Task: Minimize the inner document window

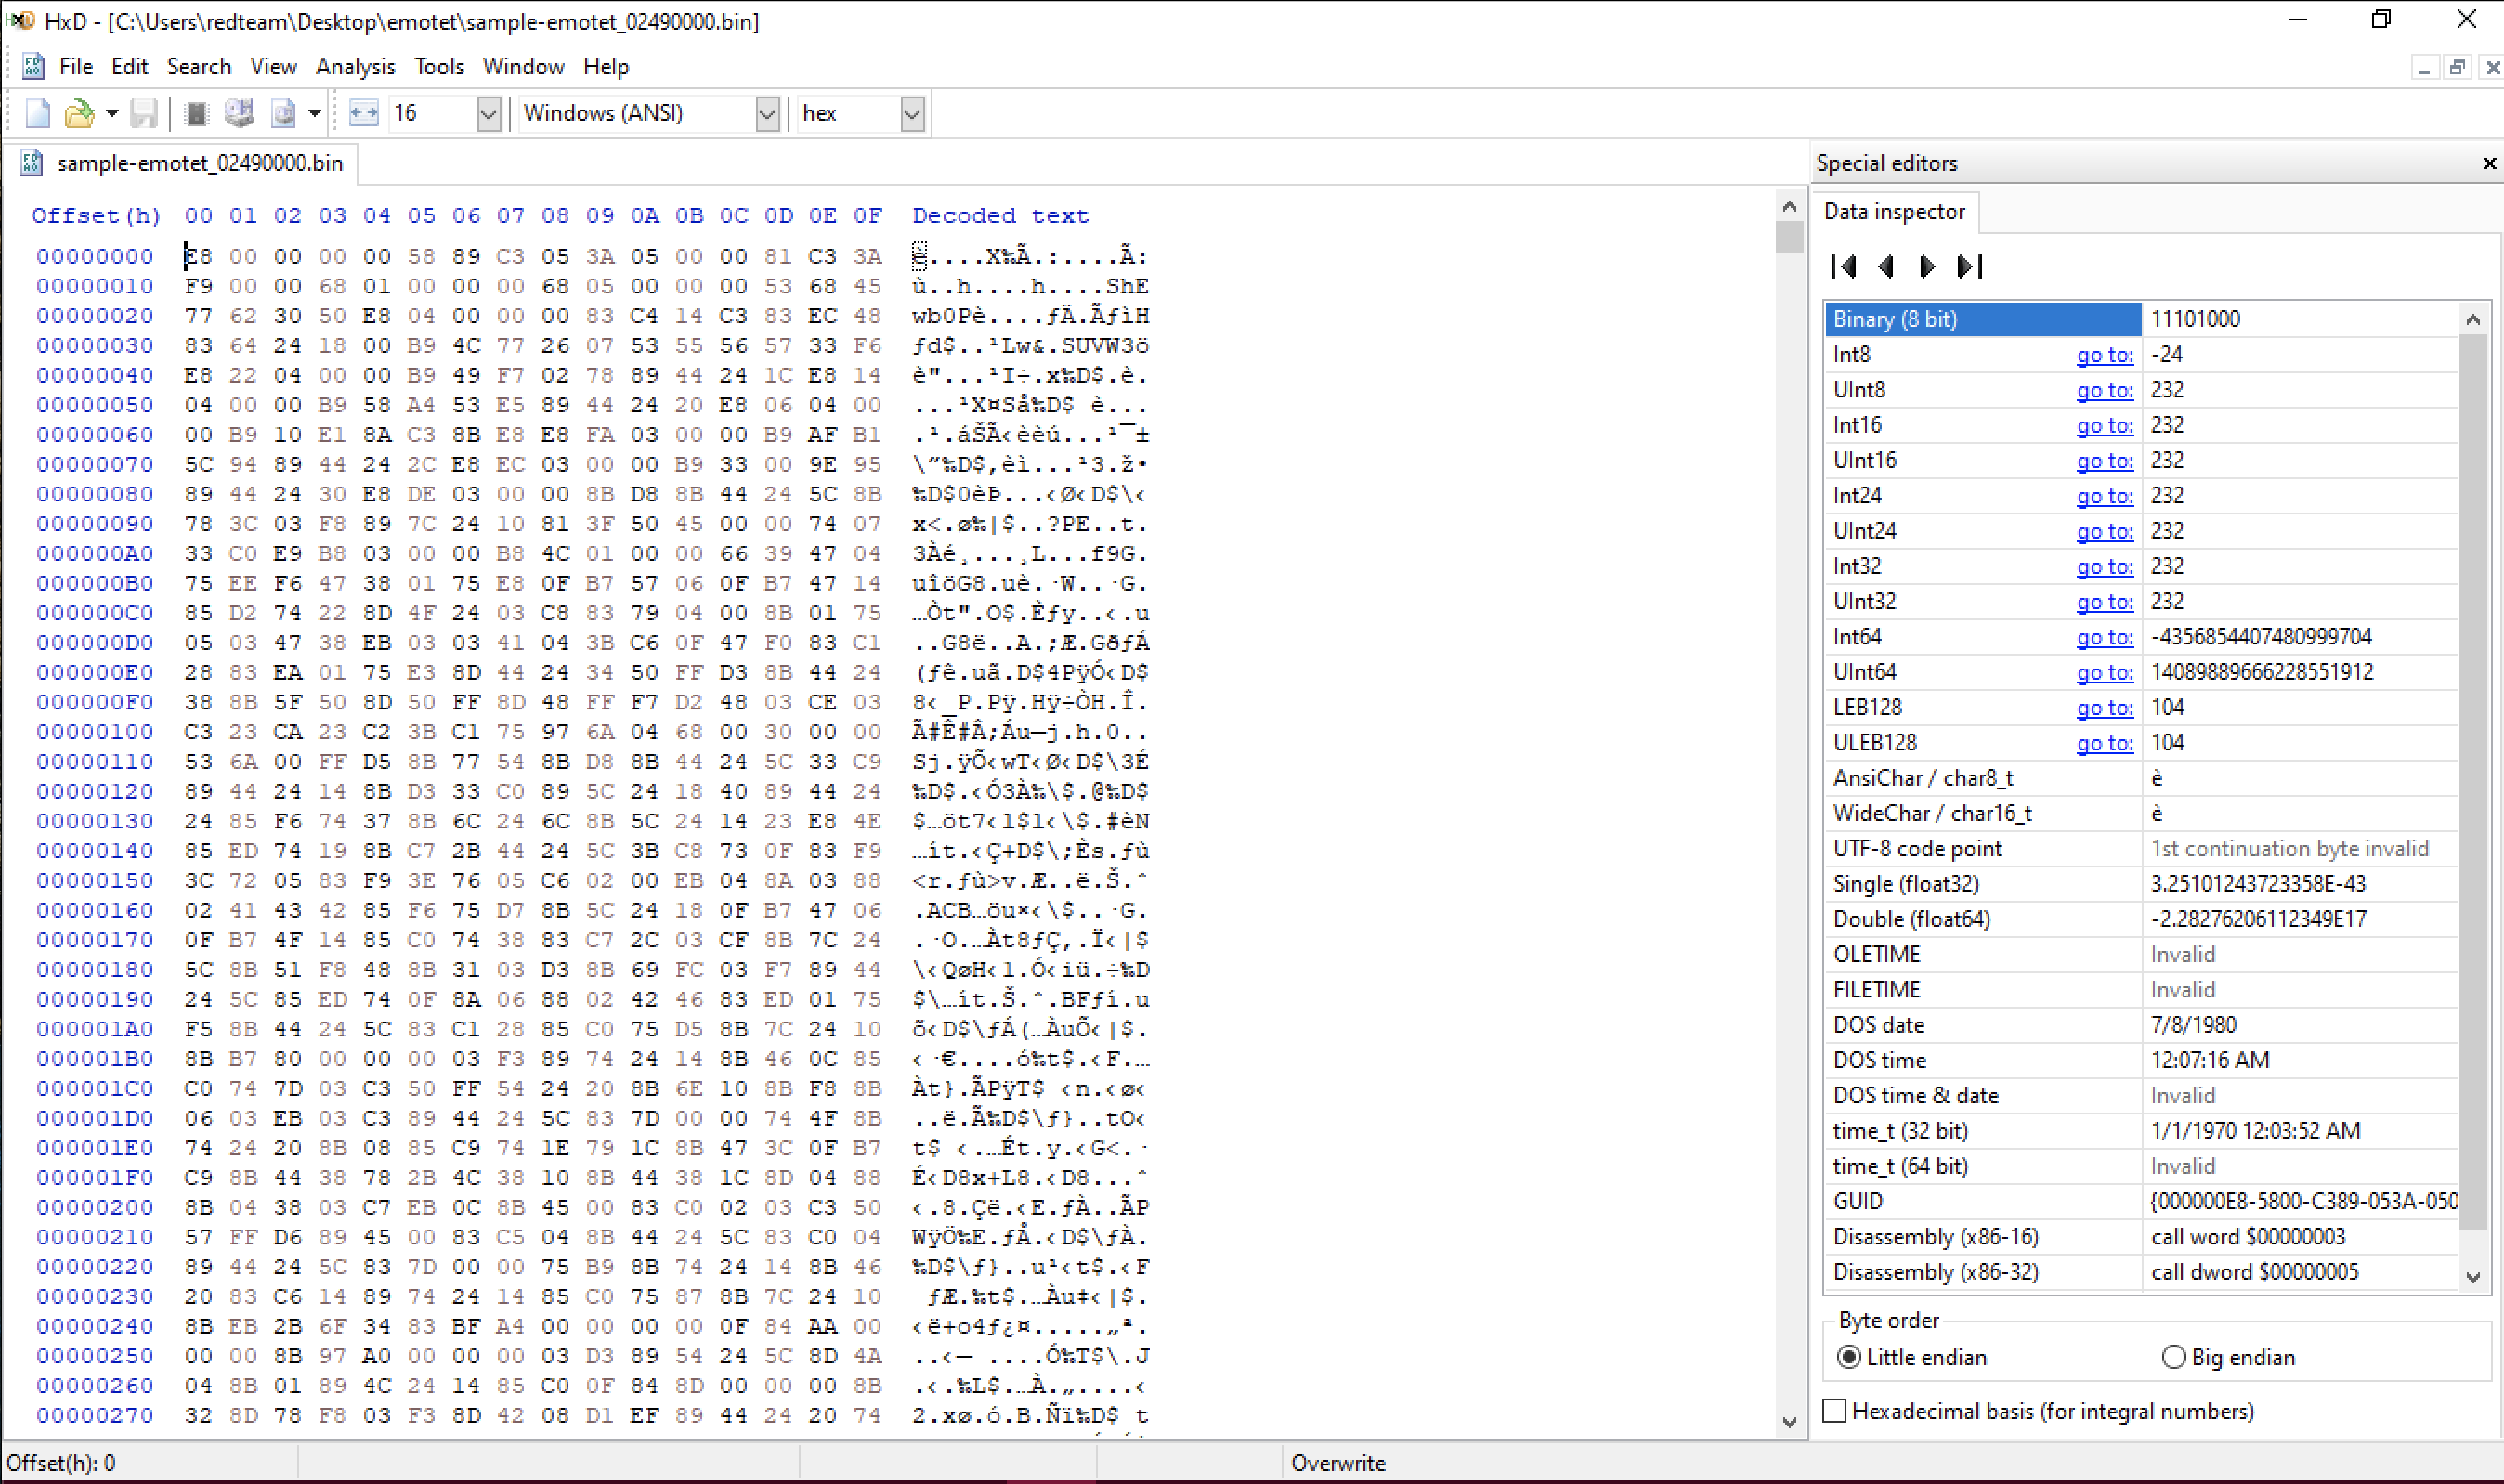Action: (2423, 68)
